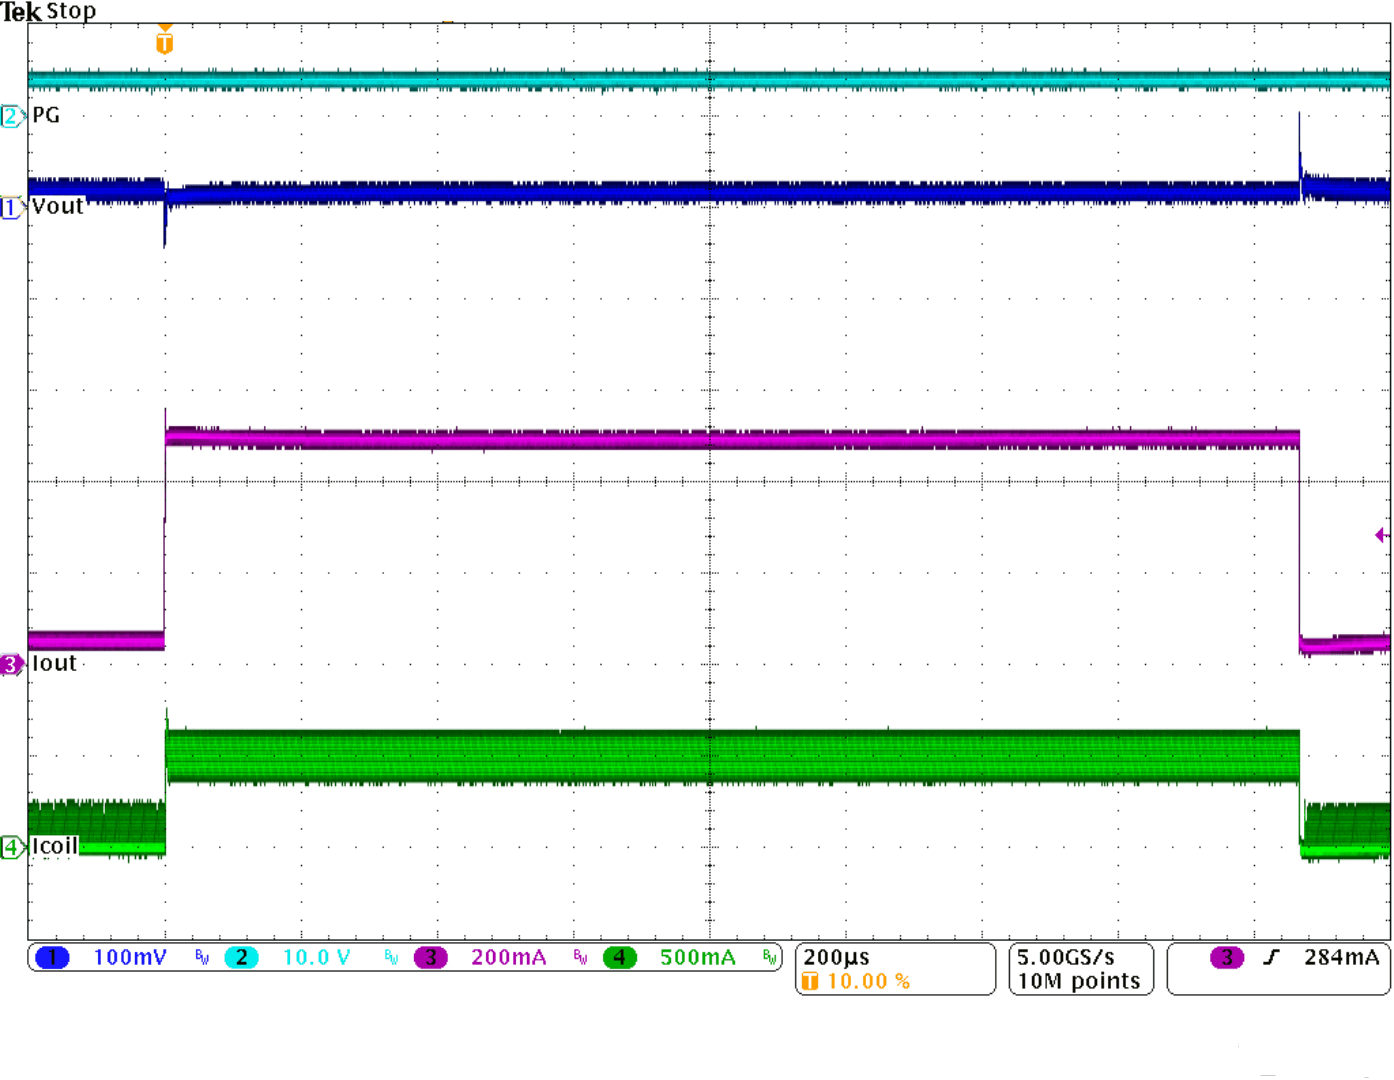1394x1080 pixels.
Task: Click the 10M points record length readout
Action: click(1077, 981)
